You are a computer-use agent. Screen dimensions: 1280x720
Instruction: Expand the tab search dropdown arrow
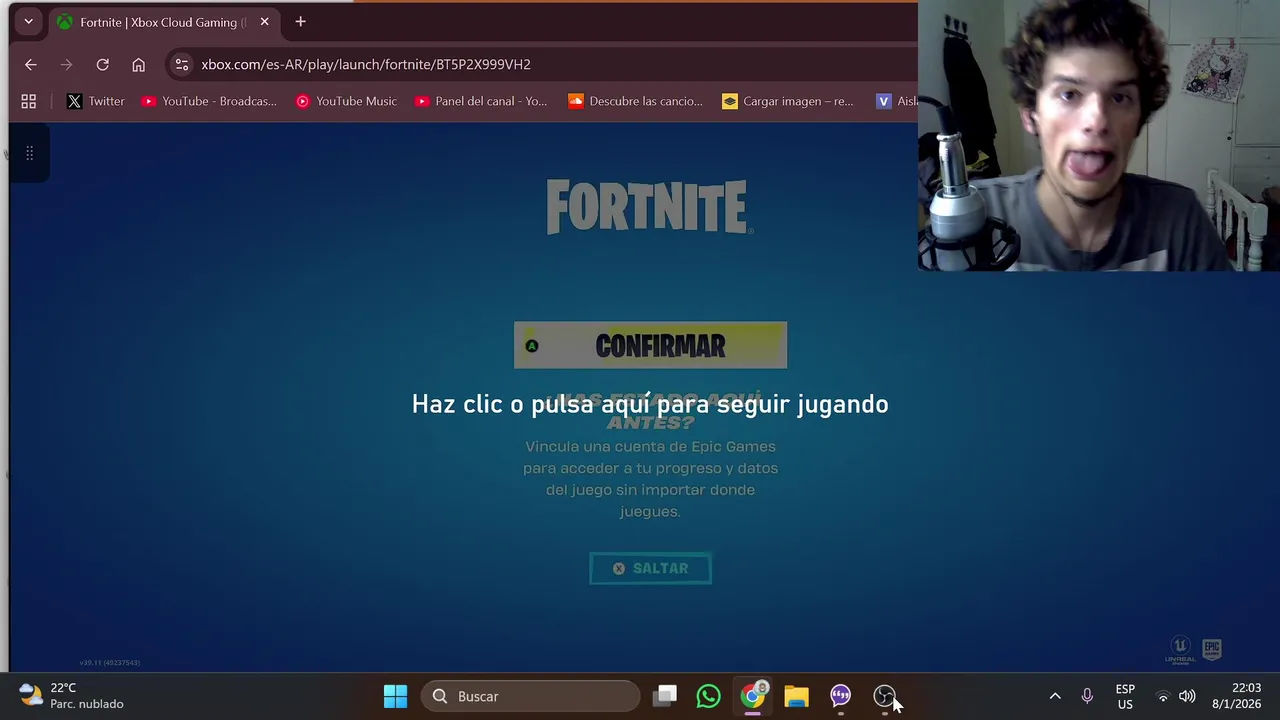coord(28,21)
